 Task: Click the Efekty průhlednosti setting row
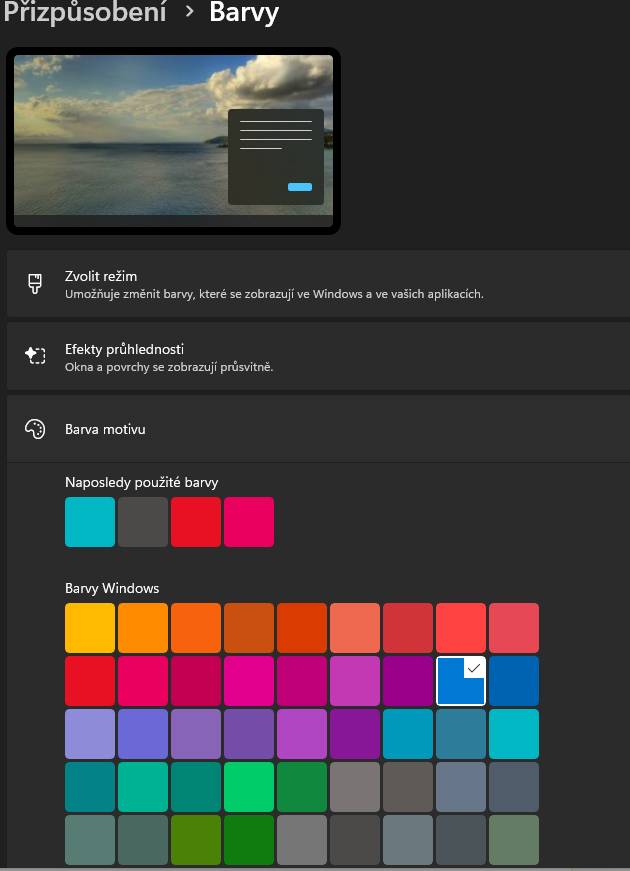coord(318,357)
